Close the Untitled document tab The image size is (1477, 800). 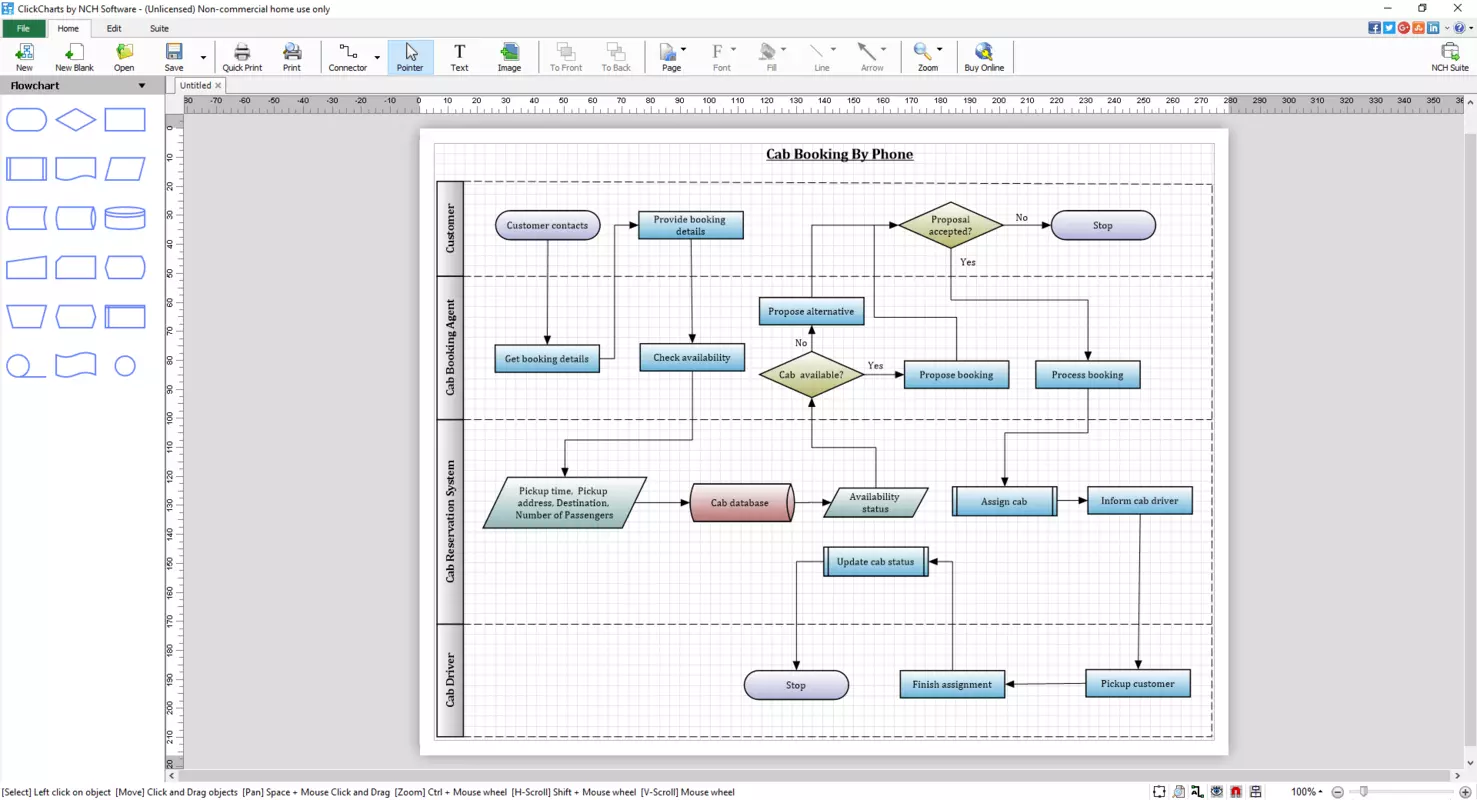coord(218,86)
